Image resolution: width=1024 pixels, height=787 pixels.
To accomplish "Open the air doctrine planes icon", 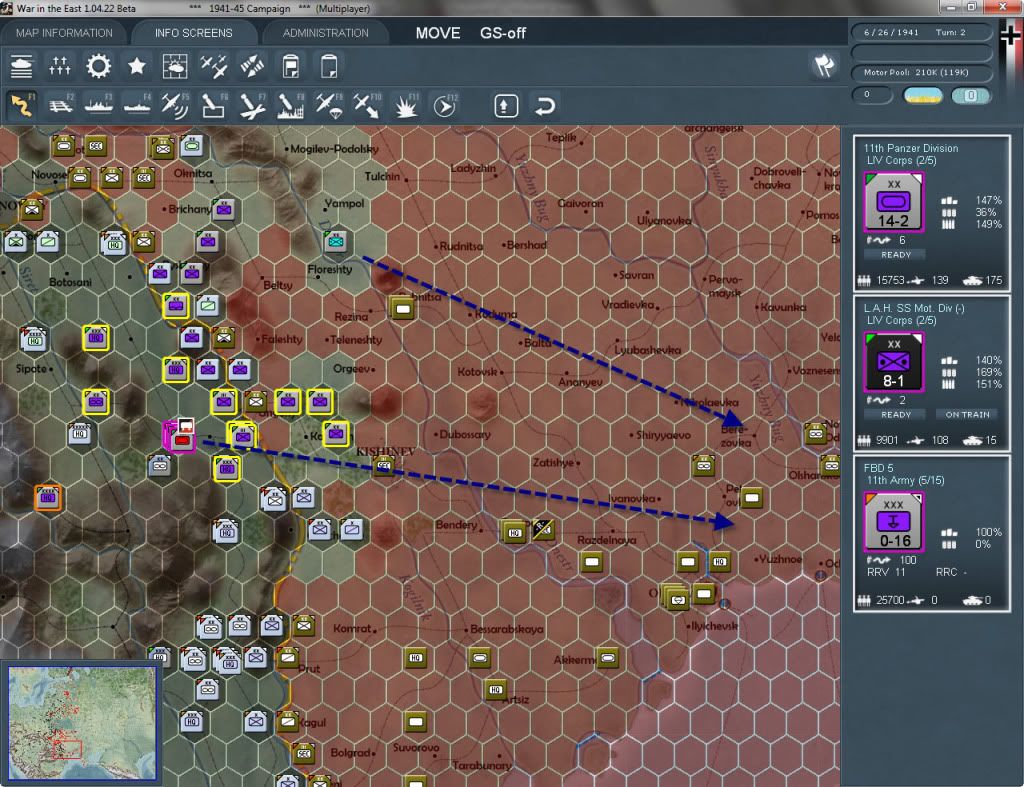I will (214, 67).
